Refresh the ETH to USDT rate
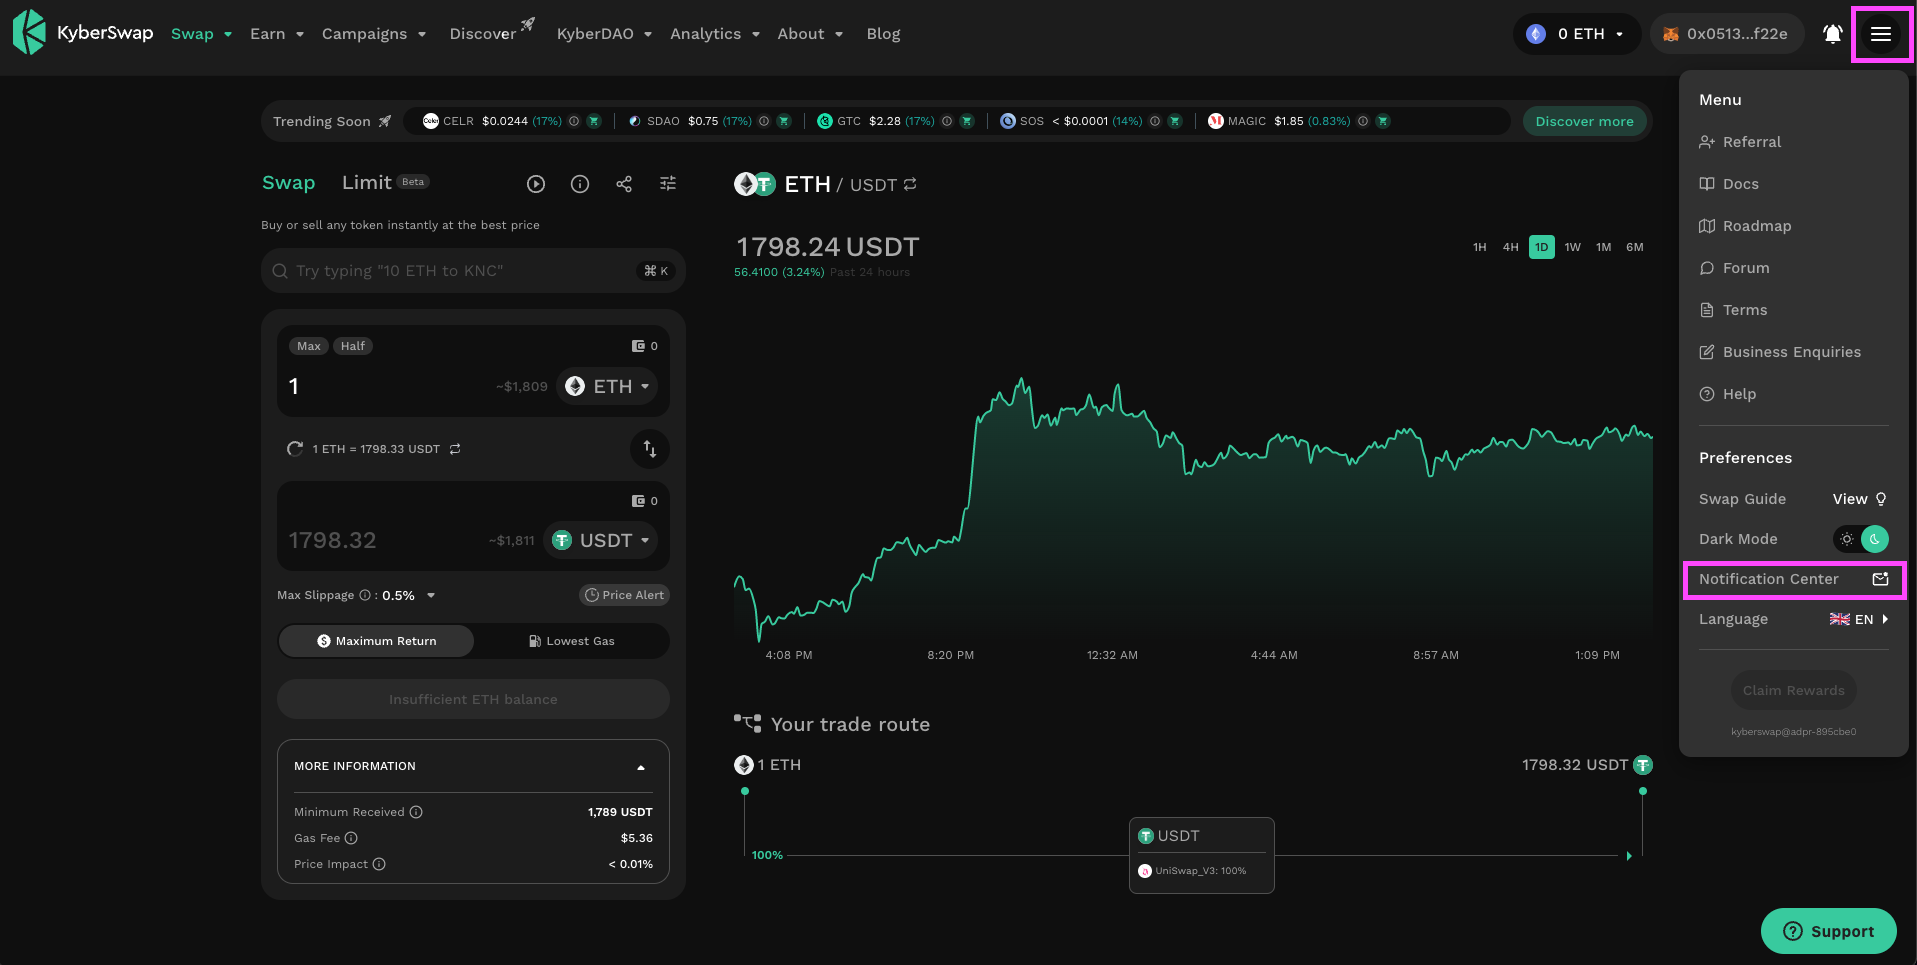This screenshot has height=965, width=1917. tap(295, 449)
